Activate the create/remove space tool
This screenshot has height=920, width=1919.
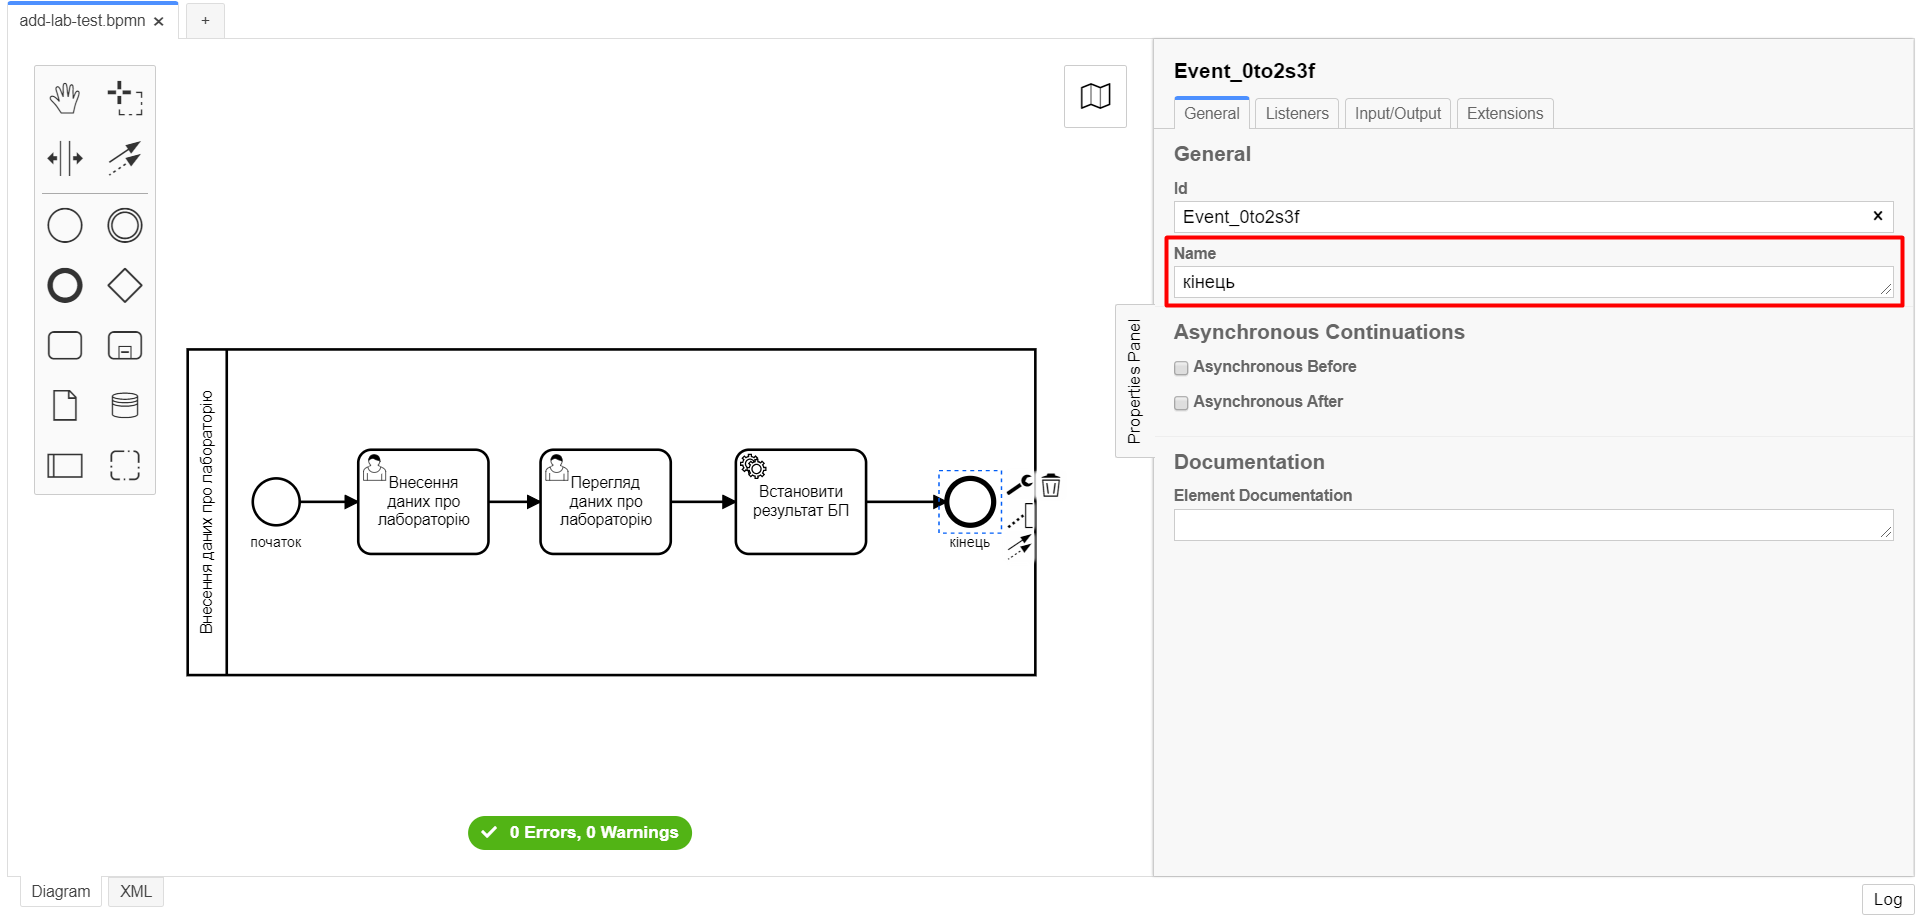[65, 158]
